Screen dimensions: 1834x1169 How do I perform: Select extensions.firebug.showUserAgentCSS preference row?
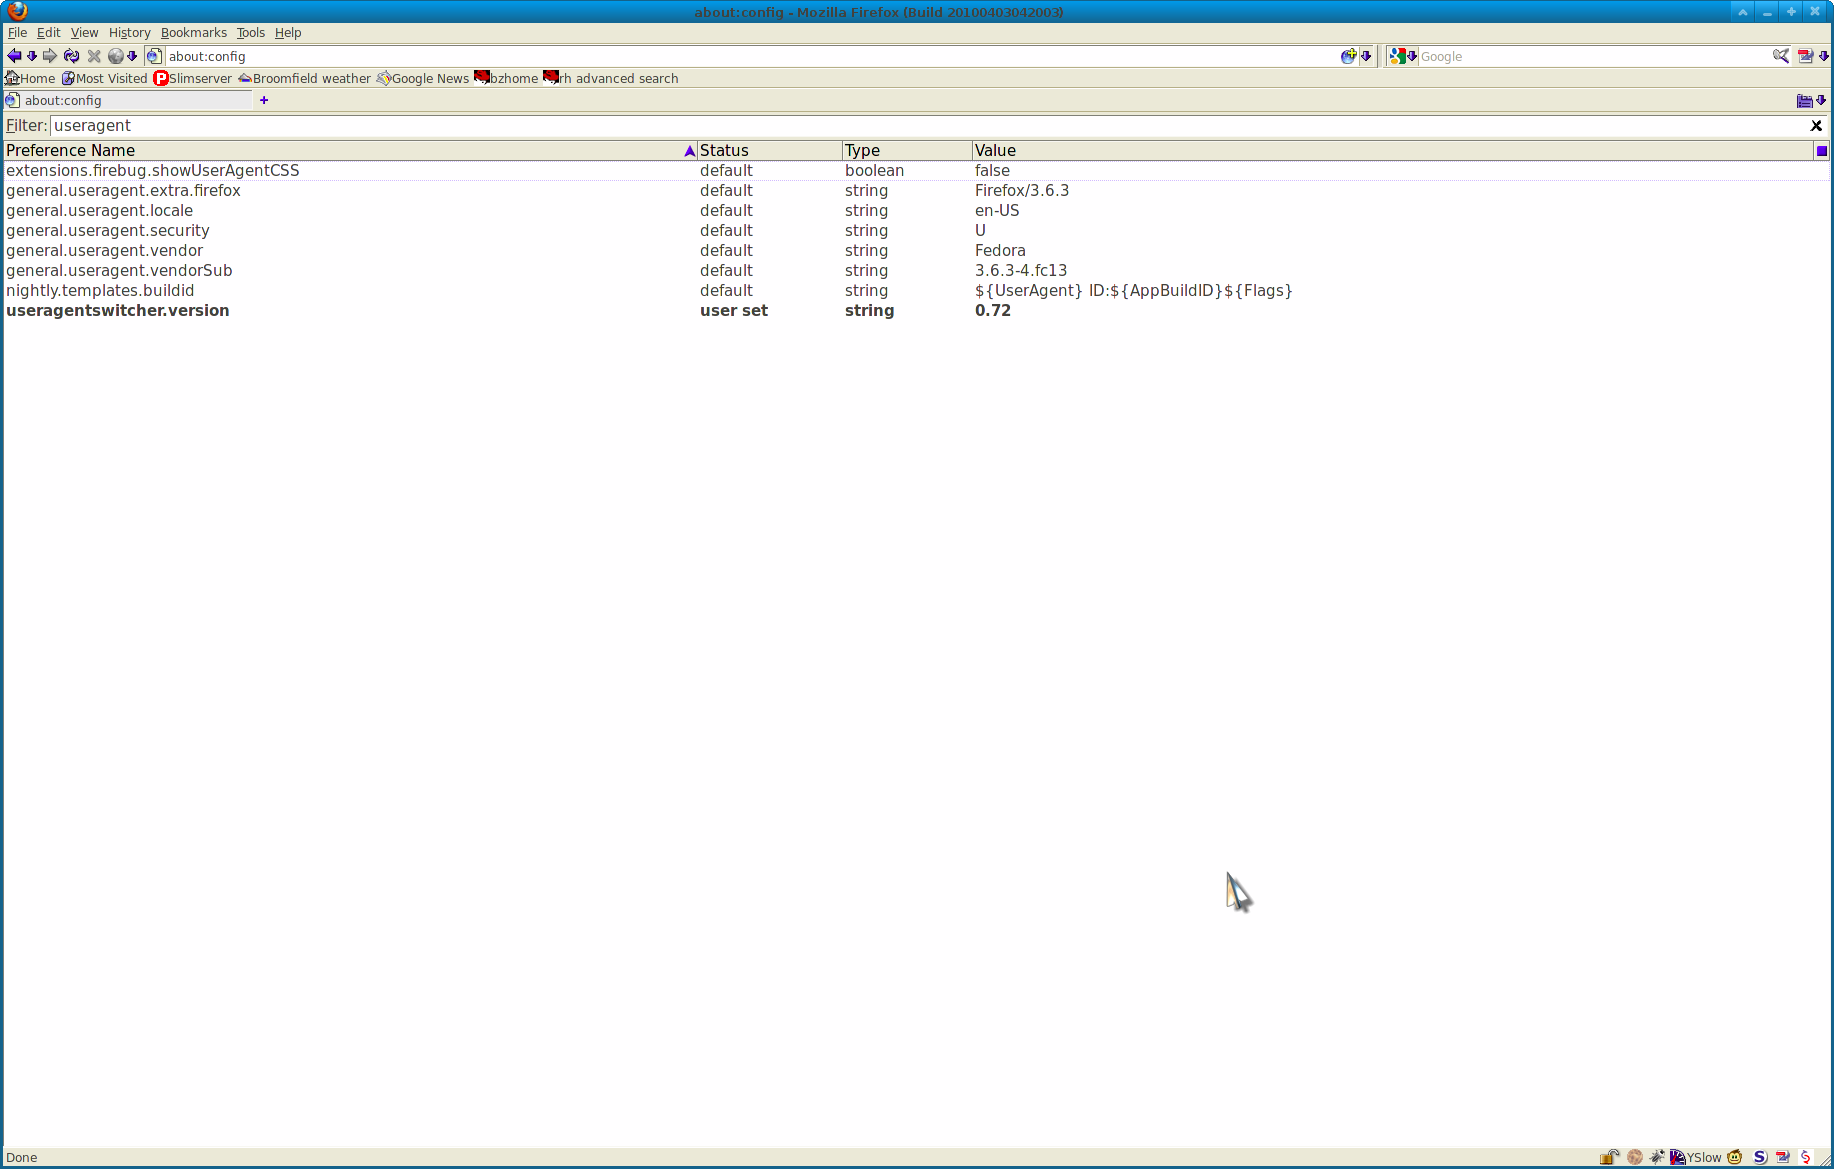pyautogui.click(x=916, y=170)
